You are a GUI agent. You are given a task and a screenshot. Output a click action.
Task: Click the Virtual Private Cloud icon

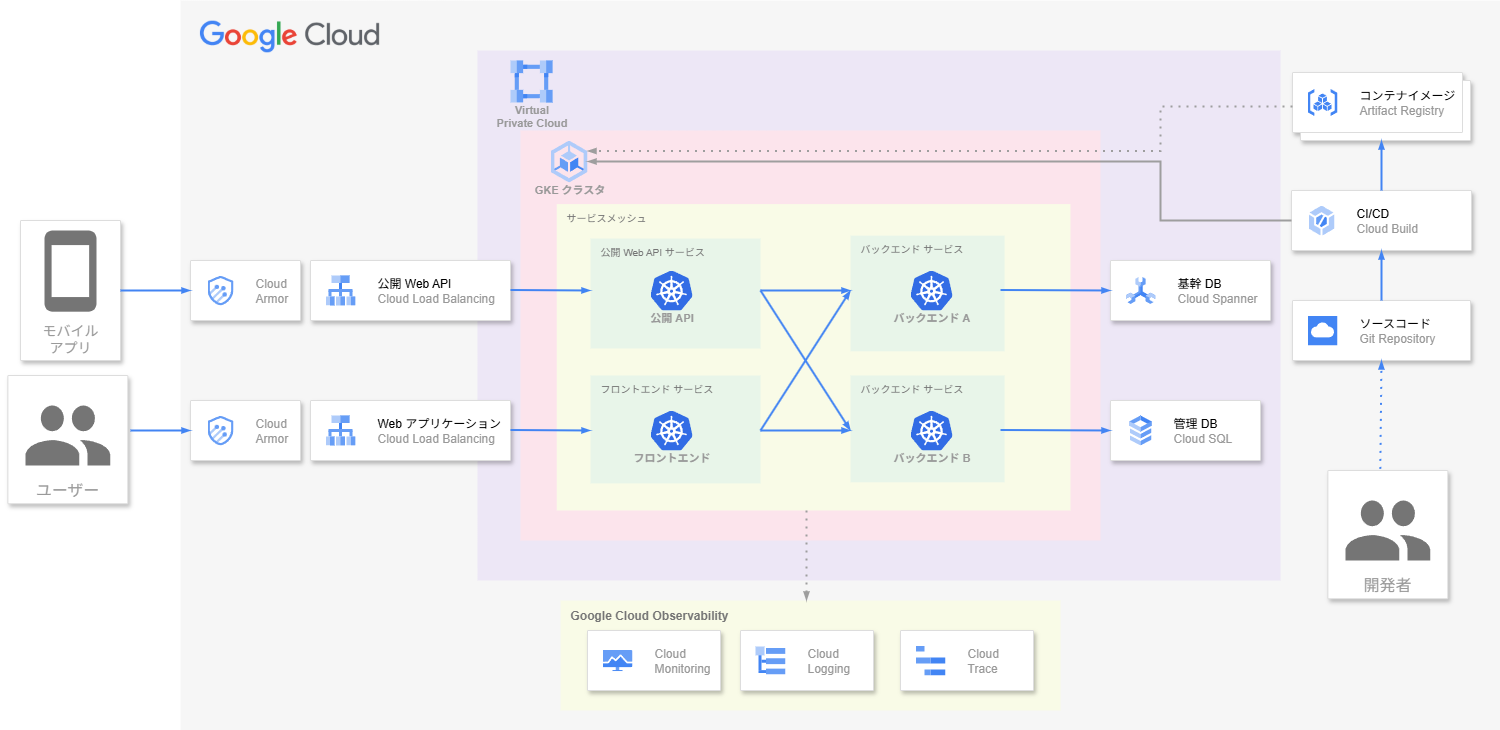tap(532, 82)
